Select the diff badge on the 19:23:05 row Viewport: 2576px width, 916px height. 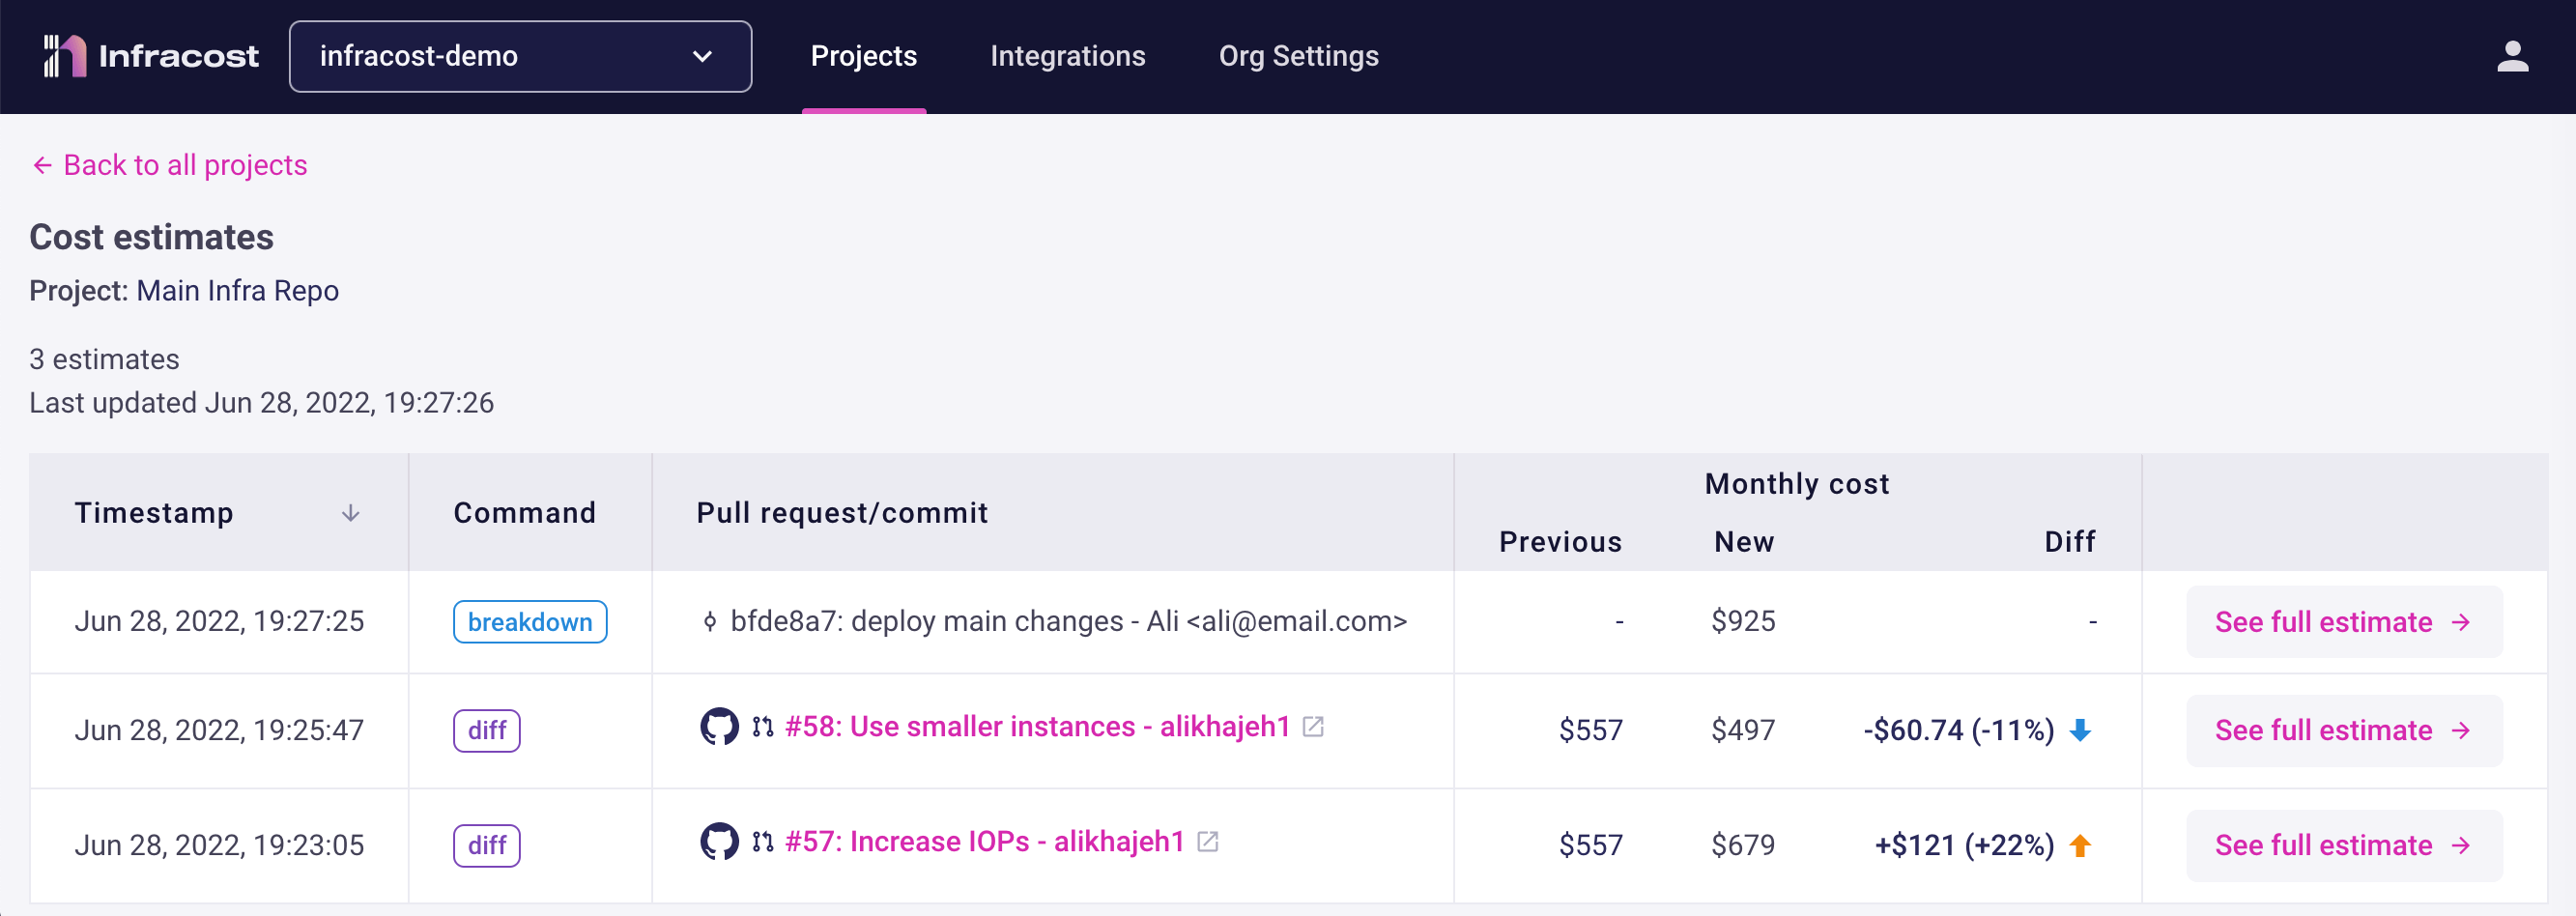487,845
